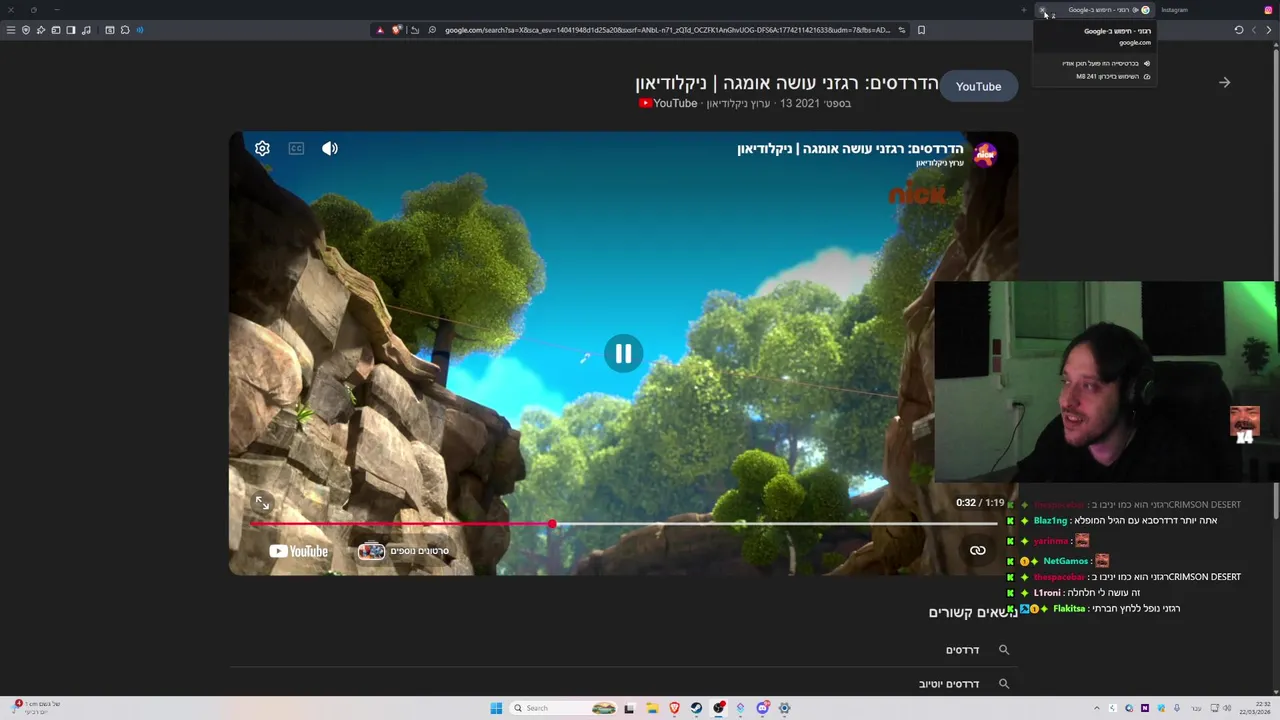Open the taskbar clock and date
The height and width of the screenshot is (720, 1280).
pyautogui.click(x=1255, y=708)
